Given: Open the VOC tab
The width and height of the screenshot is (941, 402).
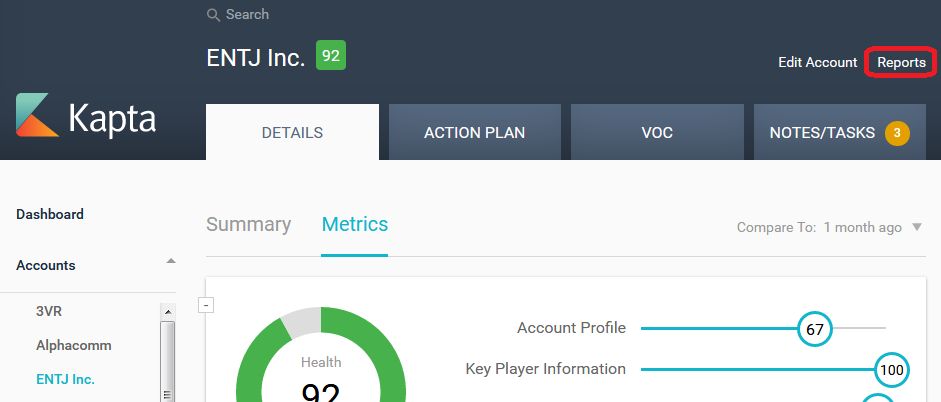Looking at the screenshot, I should click(x=657, y=132).
